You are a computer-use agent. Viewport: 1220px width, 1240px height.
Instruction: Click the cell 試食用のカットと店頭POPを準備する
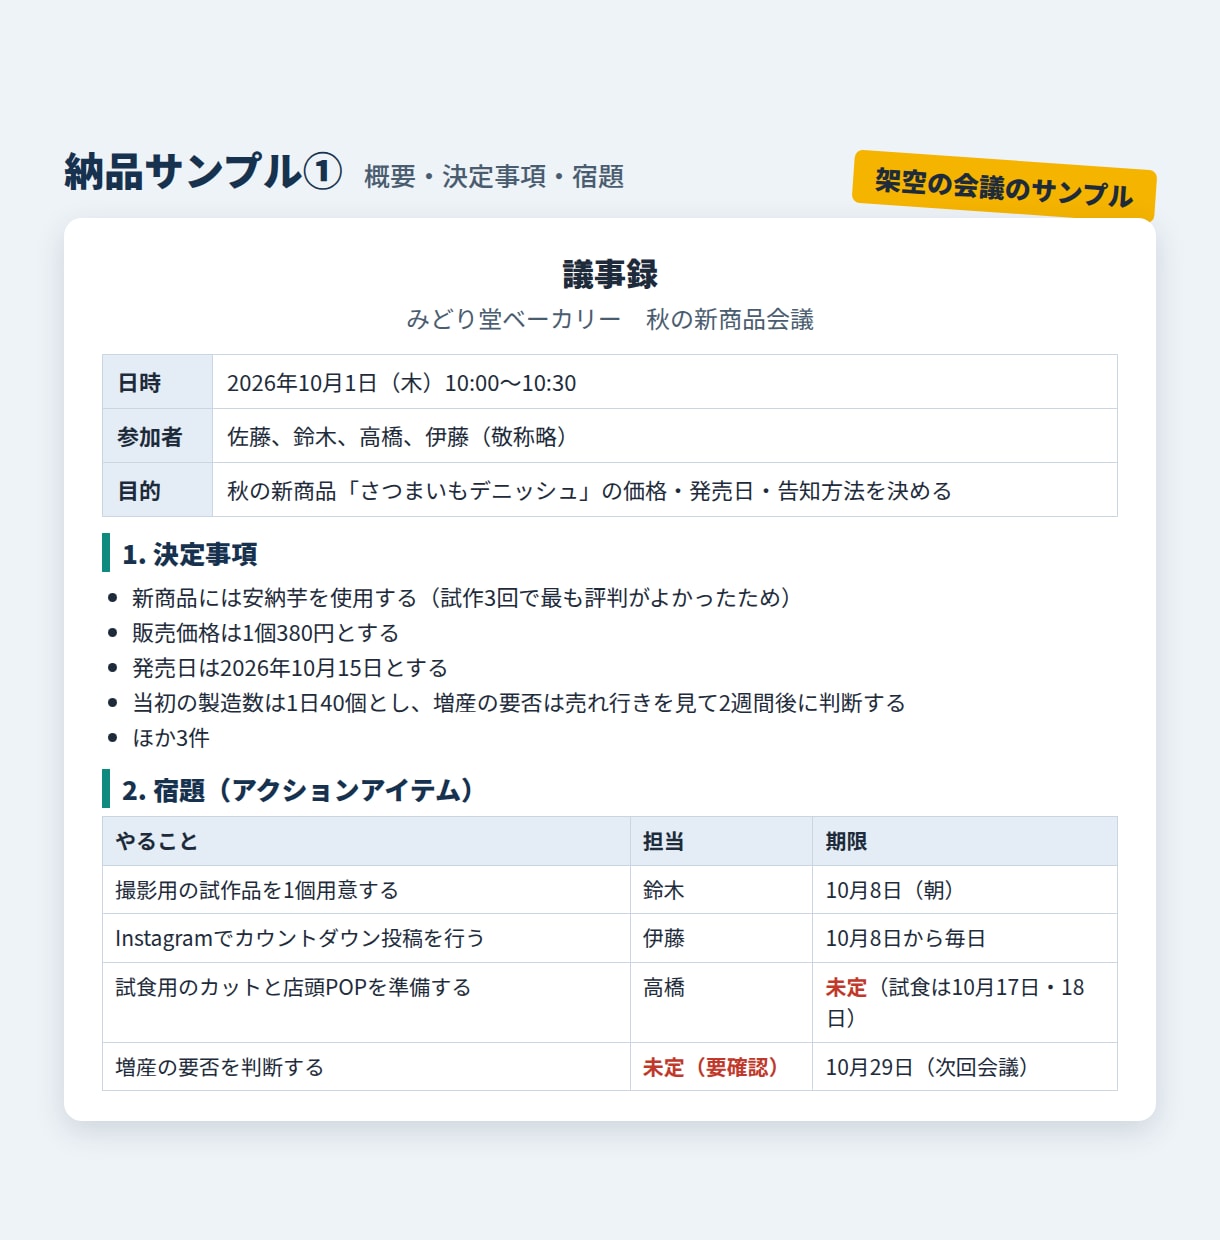[x=366, y=1003]
